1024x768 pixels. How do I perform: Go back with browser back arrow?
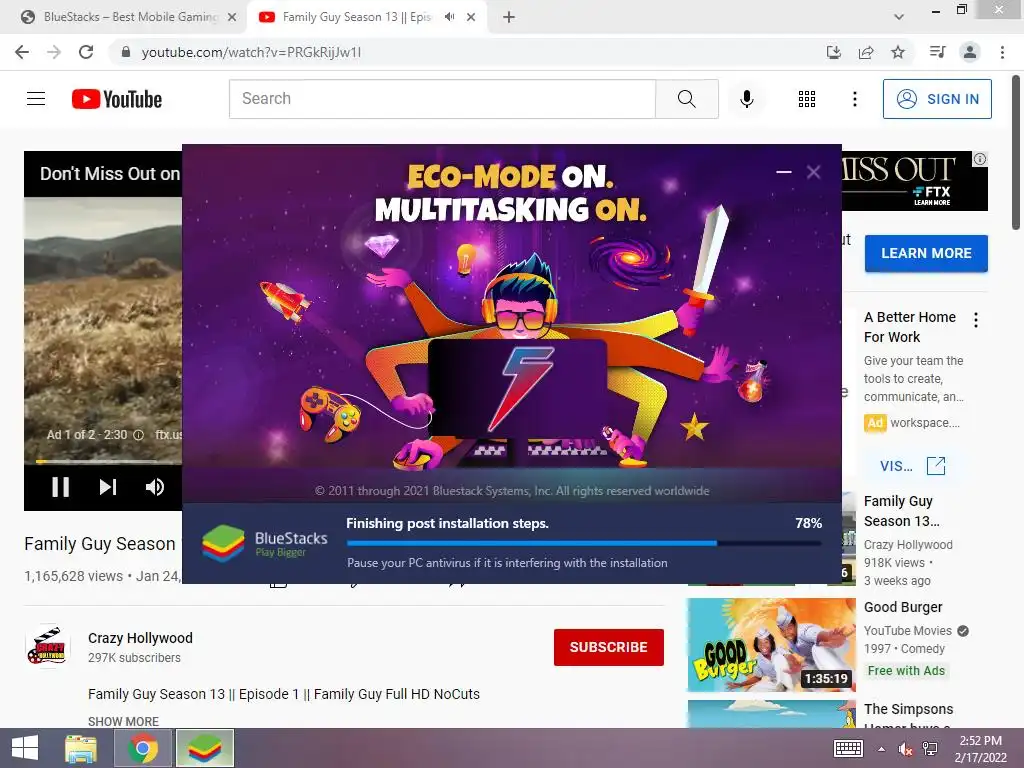22,52
